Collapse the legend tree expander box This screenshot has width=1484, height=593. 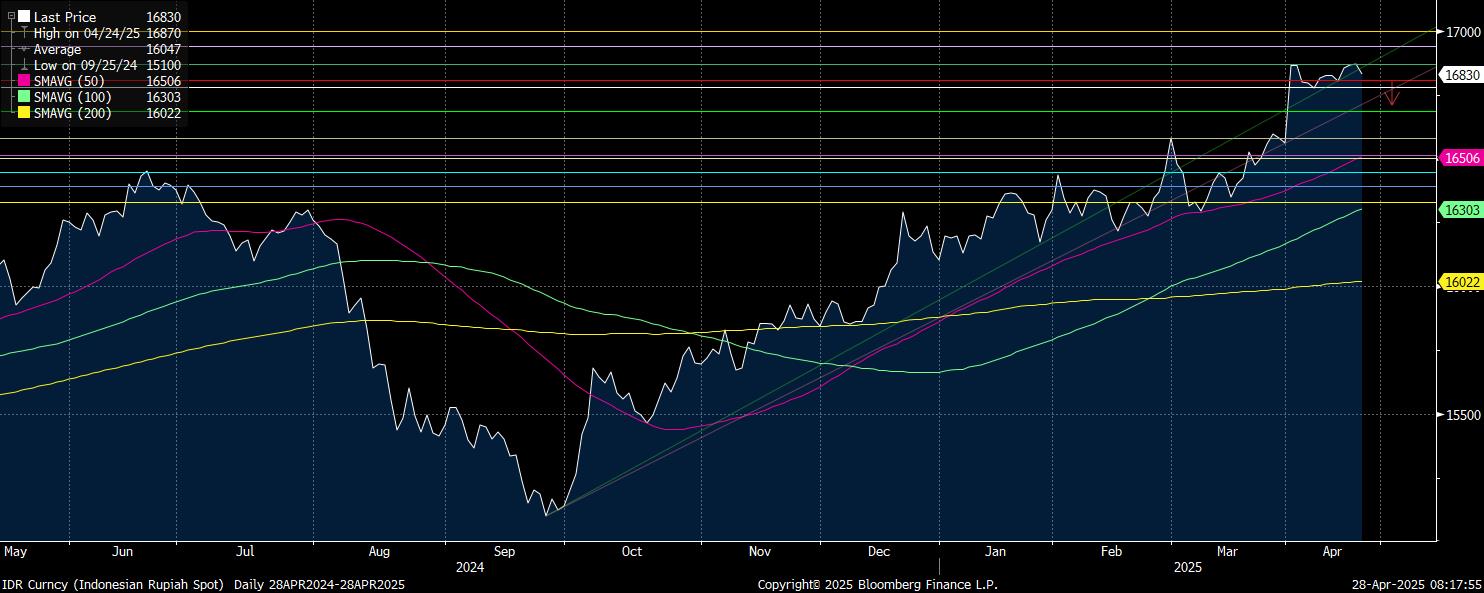11,17
